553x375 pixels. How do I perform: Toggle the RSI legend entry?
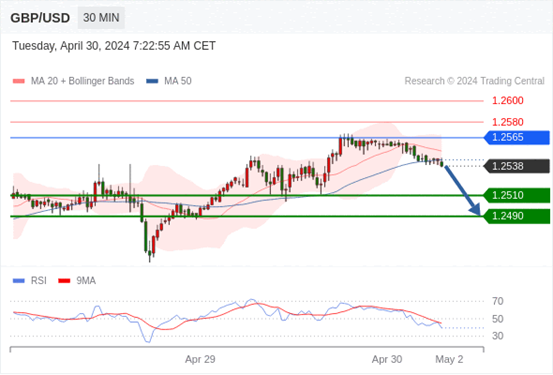30,281
